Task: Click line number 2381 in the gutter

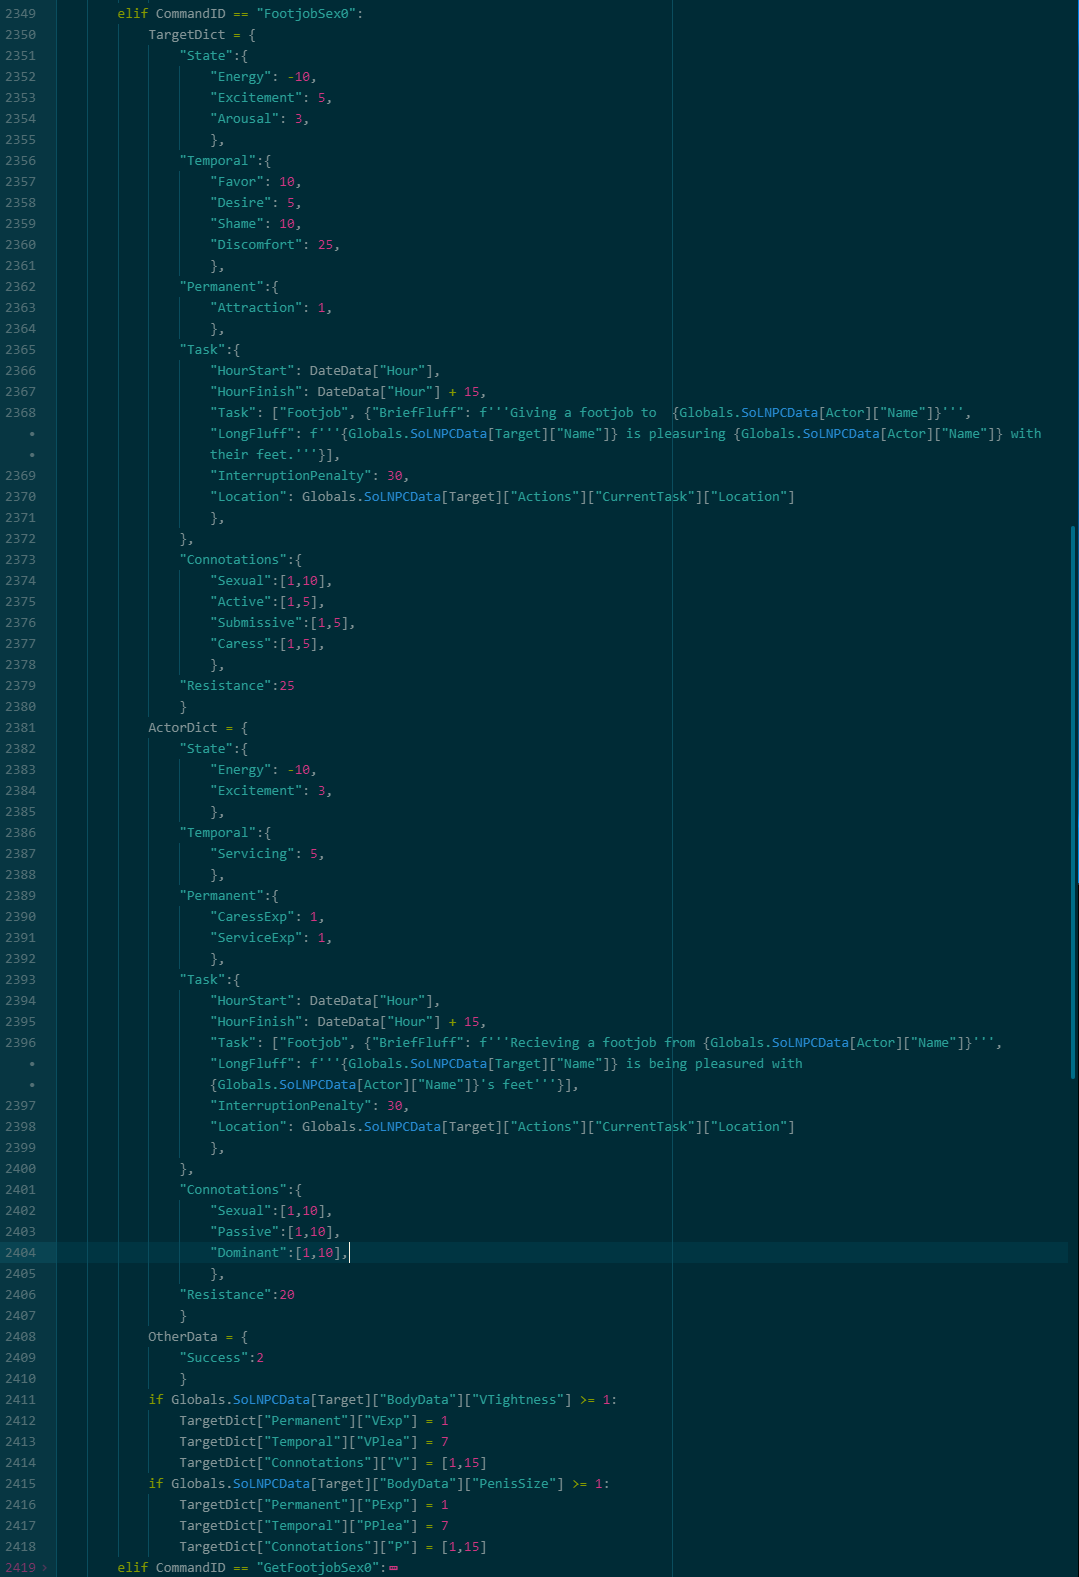Action: 20,728
